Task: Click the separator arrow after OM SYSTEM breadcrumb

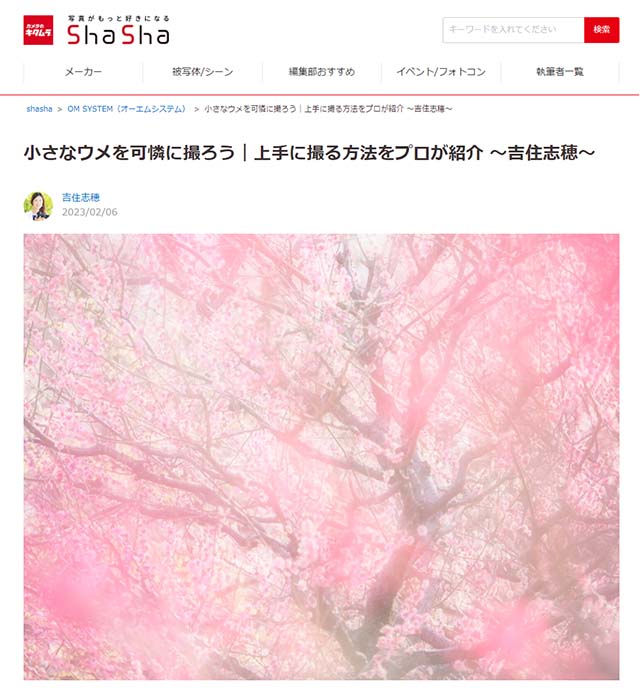Action: tap(196, 109)
